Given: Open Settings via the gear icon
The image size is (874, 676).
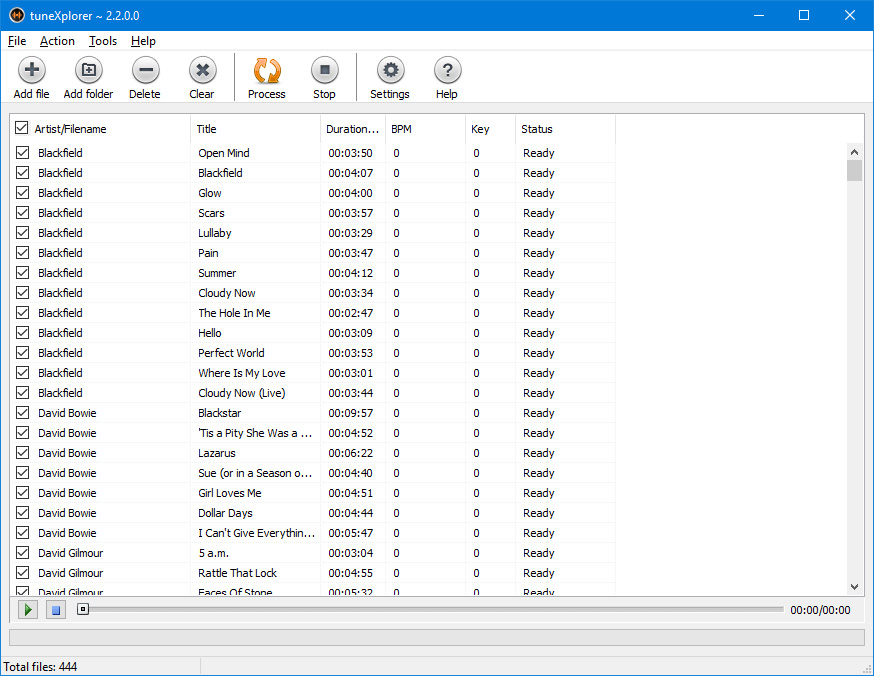Looking at the screenshot, I should tap(390, 70).
